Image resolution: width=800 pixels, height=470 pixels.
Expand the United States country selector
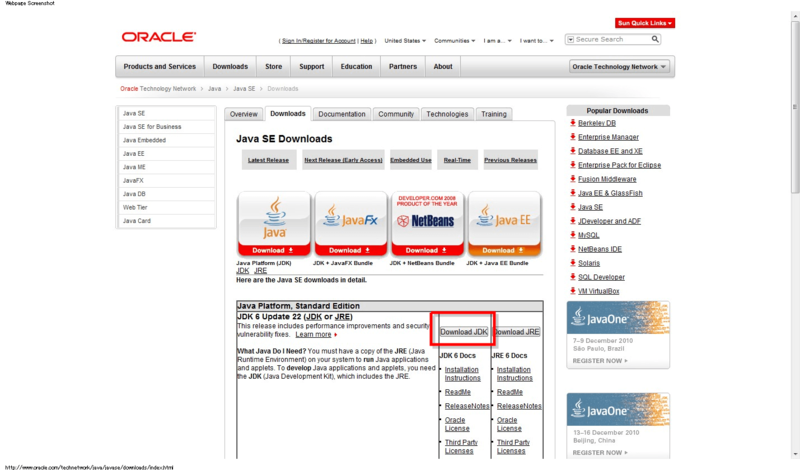[405, 41]
